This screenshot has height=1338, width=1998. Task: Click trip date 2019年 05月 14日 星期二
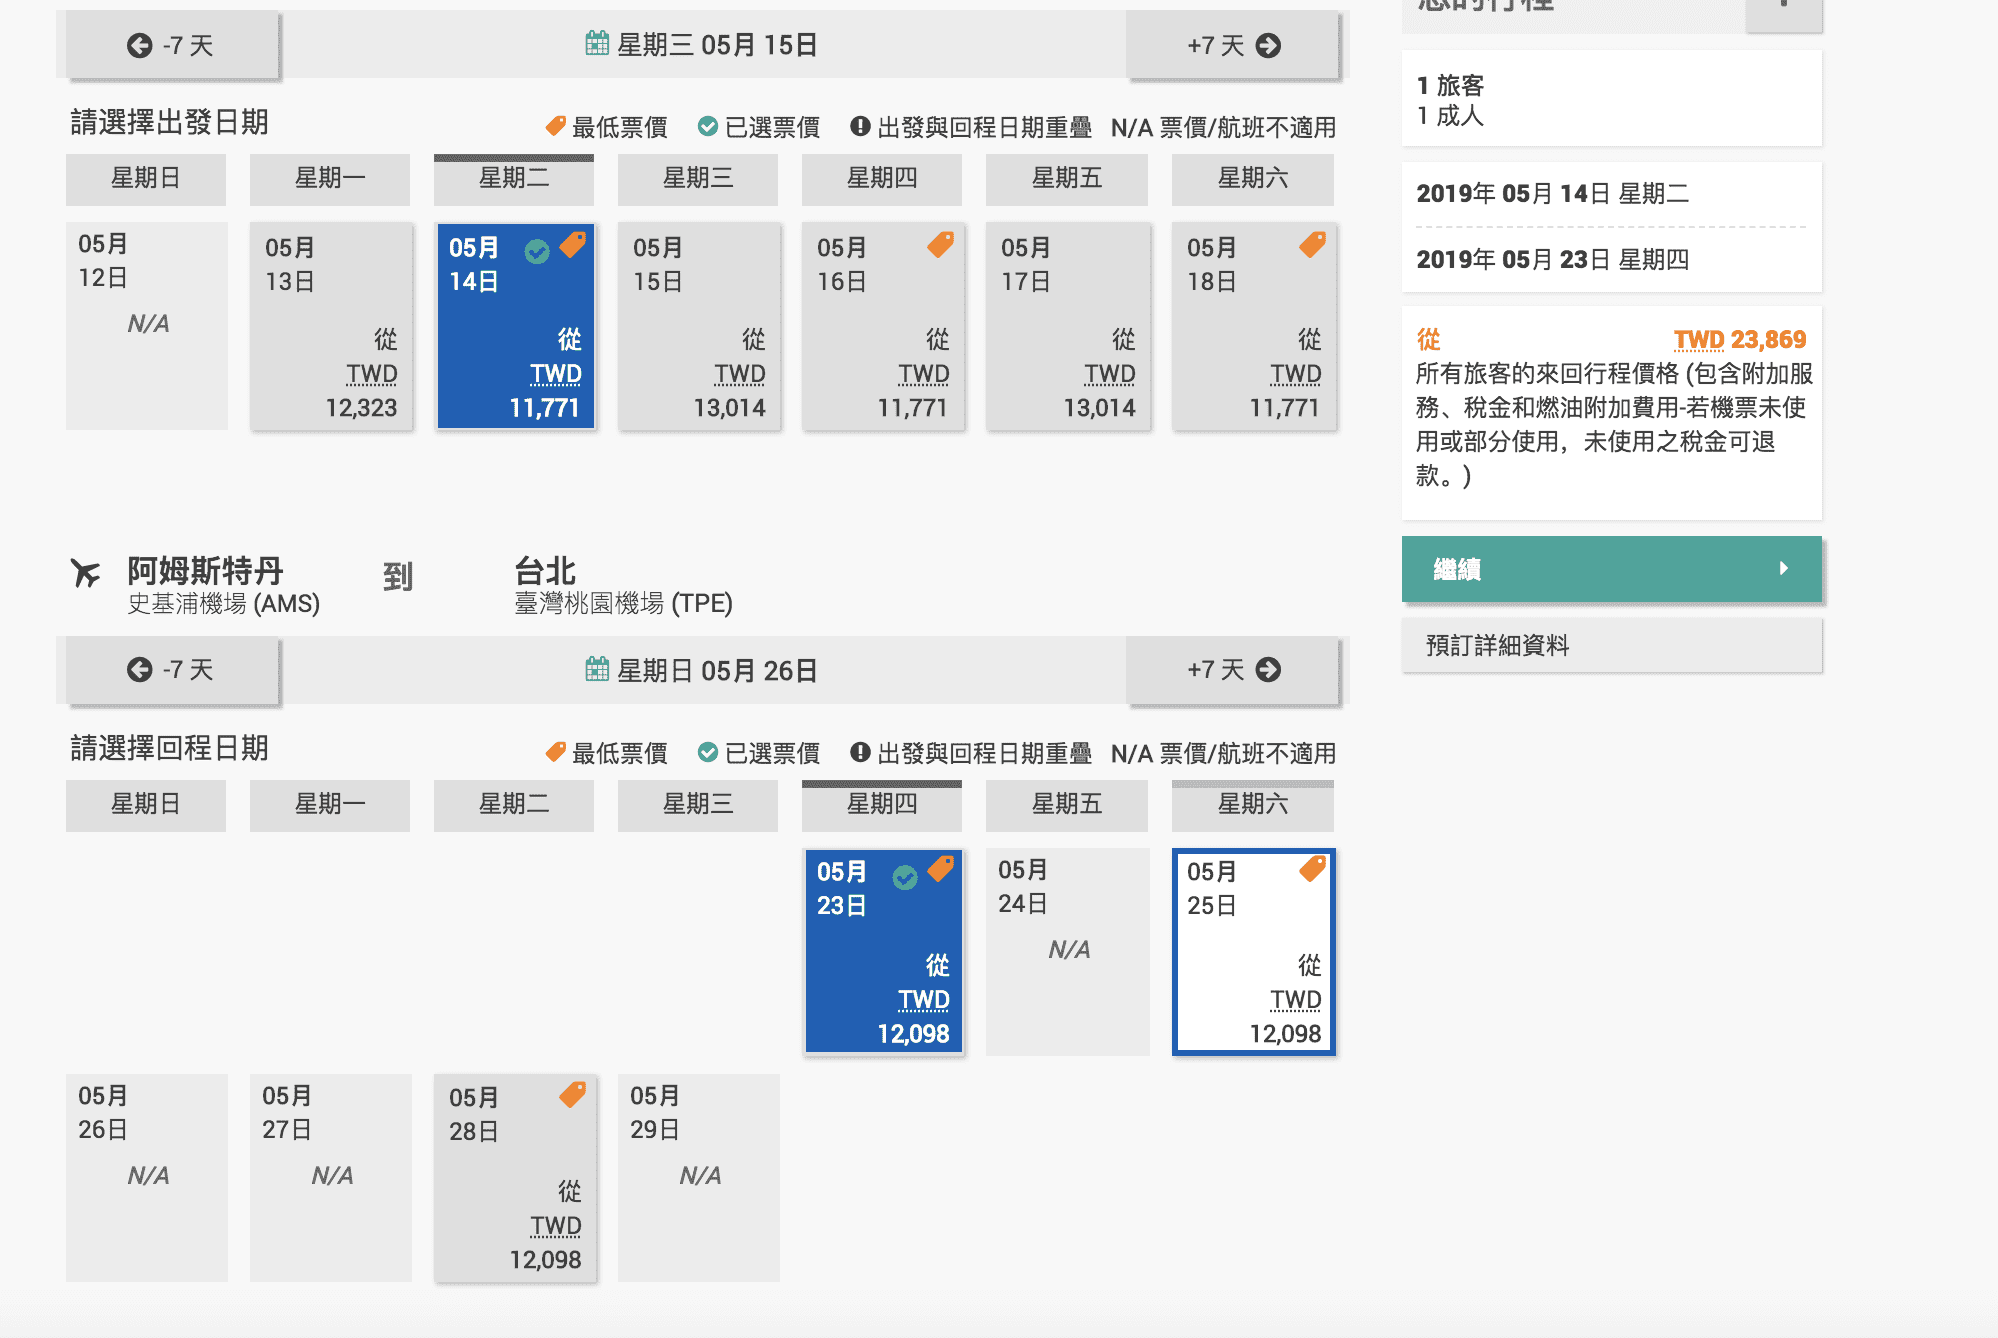1553,194
